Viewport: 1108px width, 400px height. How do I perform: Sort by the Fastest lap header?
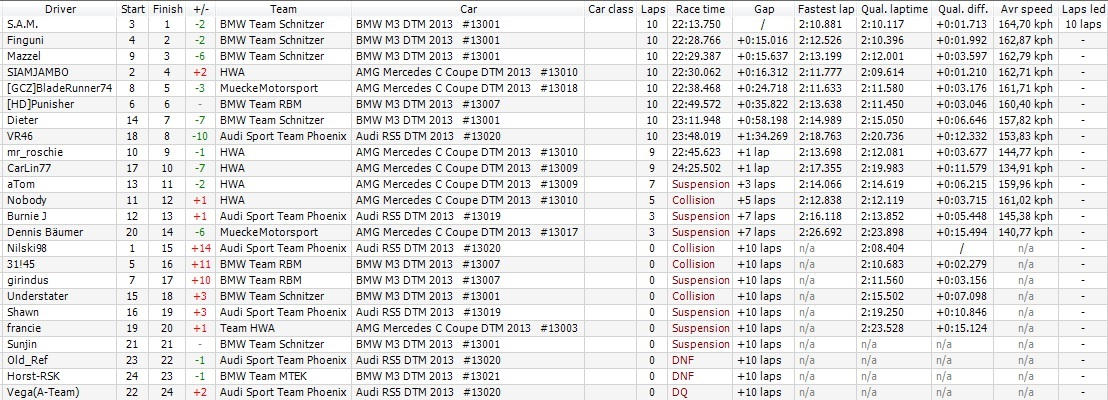826,8
